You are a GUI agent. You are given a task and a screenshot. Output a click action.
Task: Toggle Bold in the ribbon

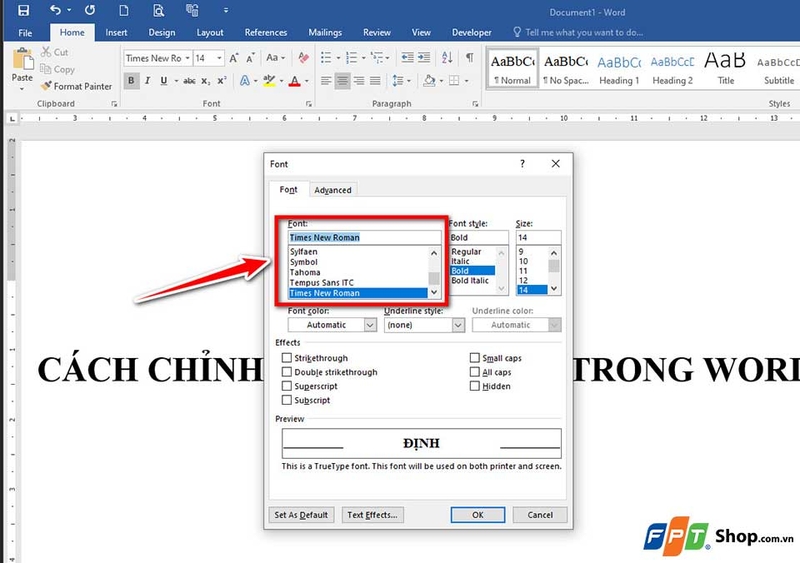click(x=131, y=81)
